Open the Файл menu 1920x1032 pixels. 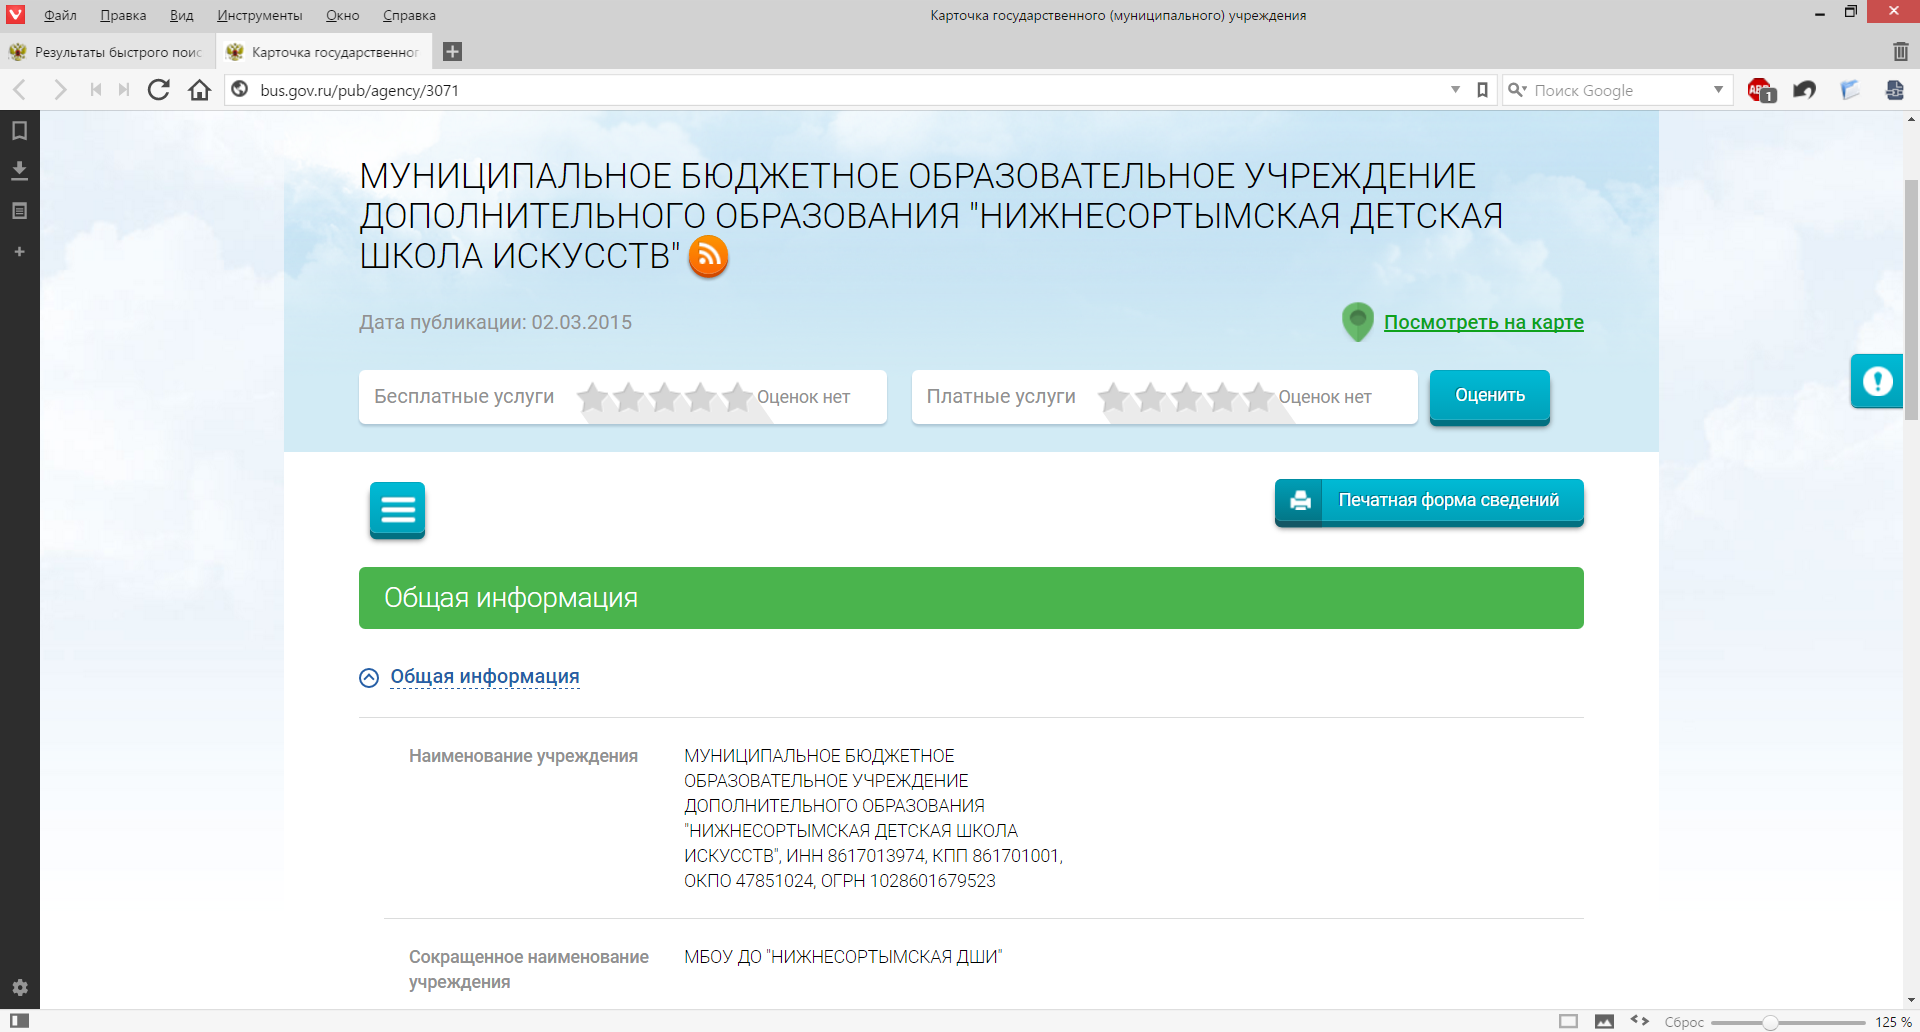pos(60,15)
